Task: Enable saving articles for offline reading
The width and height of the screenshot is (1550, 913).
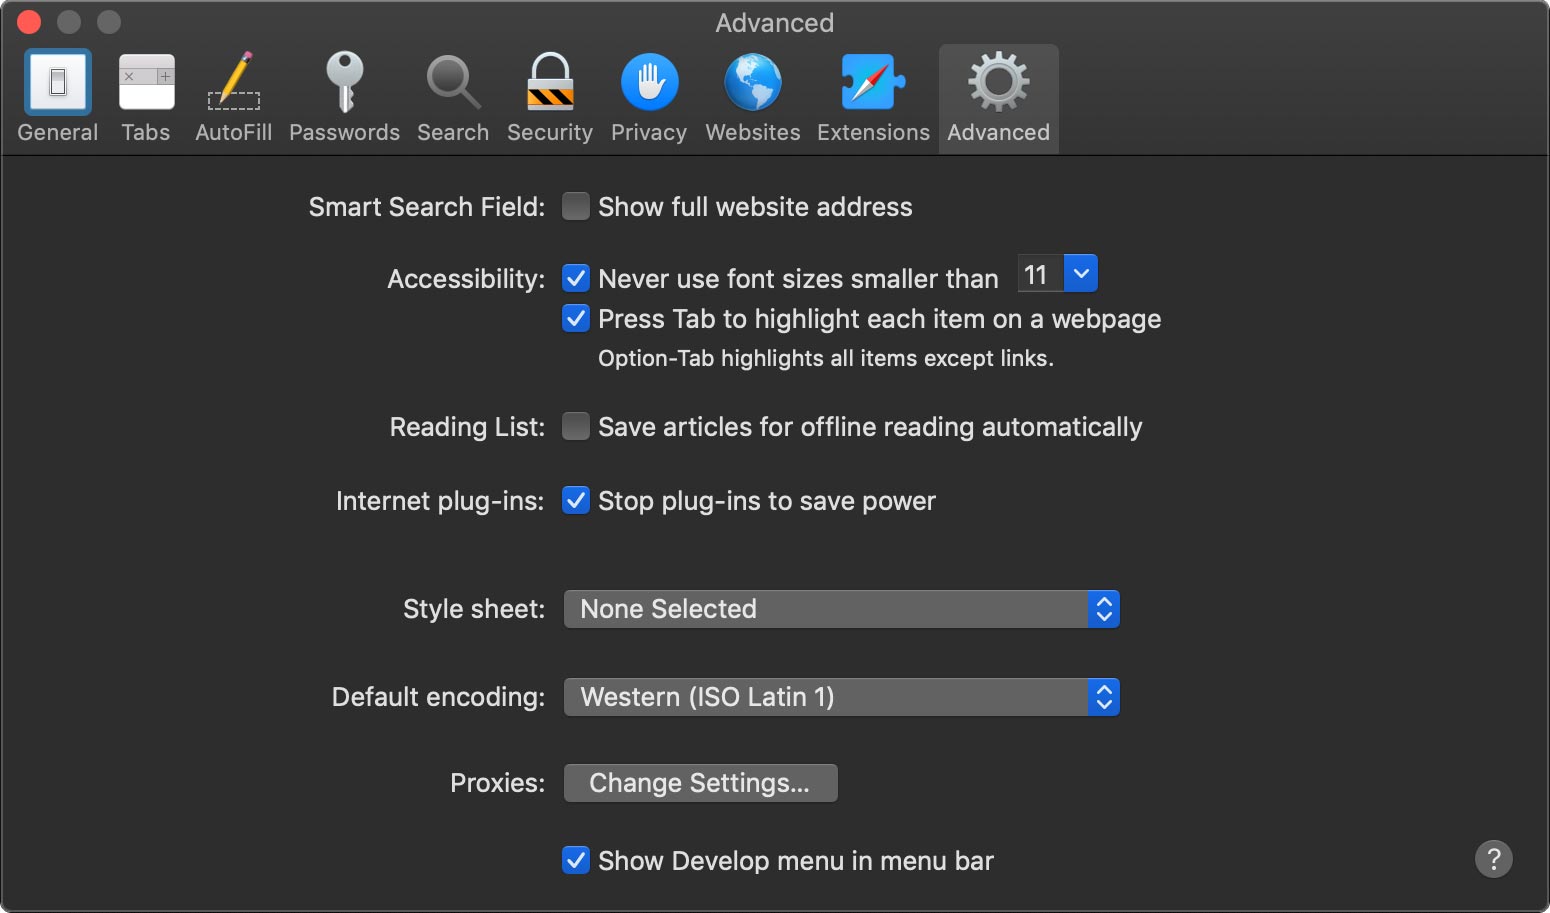Action: [x=576, y=427]
